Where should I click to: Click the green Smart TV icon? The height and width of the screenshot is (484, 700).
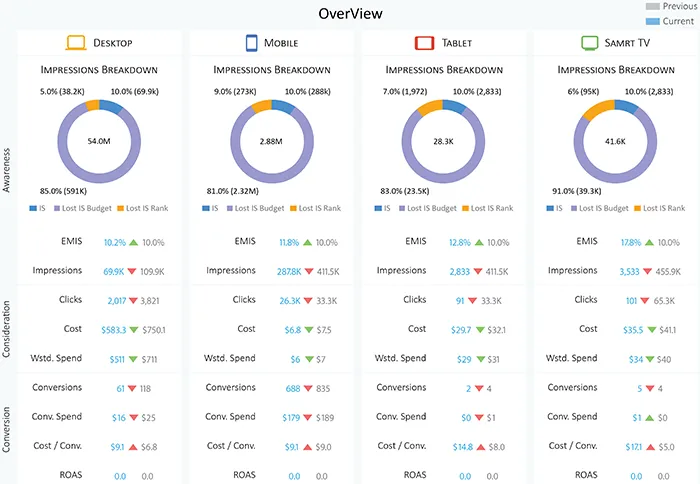[589, 43]
